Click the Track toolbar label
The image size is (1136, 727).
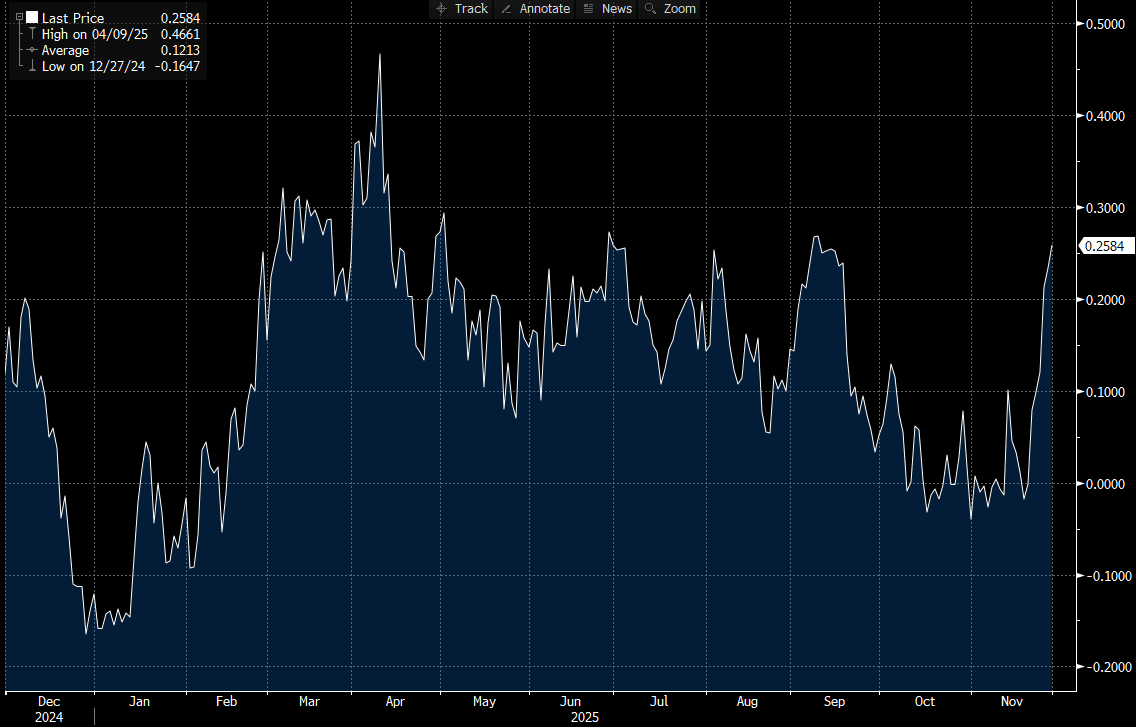pyautogui.click(x=471, y=9)
